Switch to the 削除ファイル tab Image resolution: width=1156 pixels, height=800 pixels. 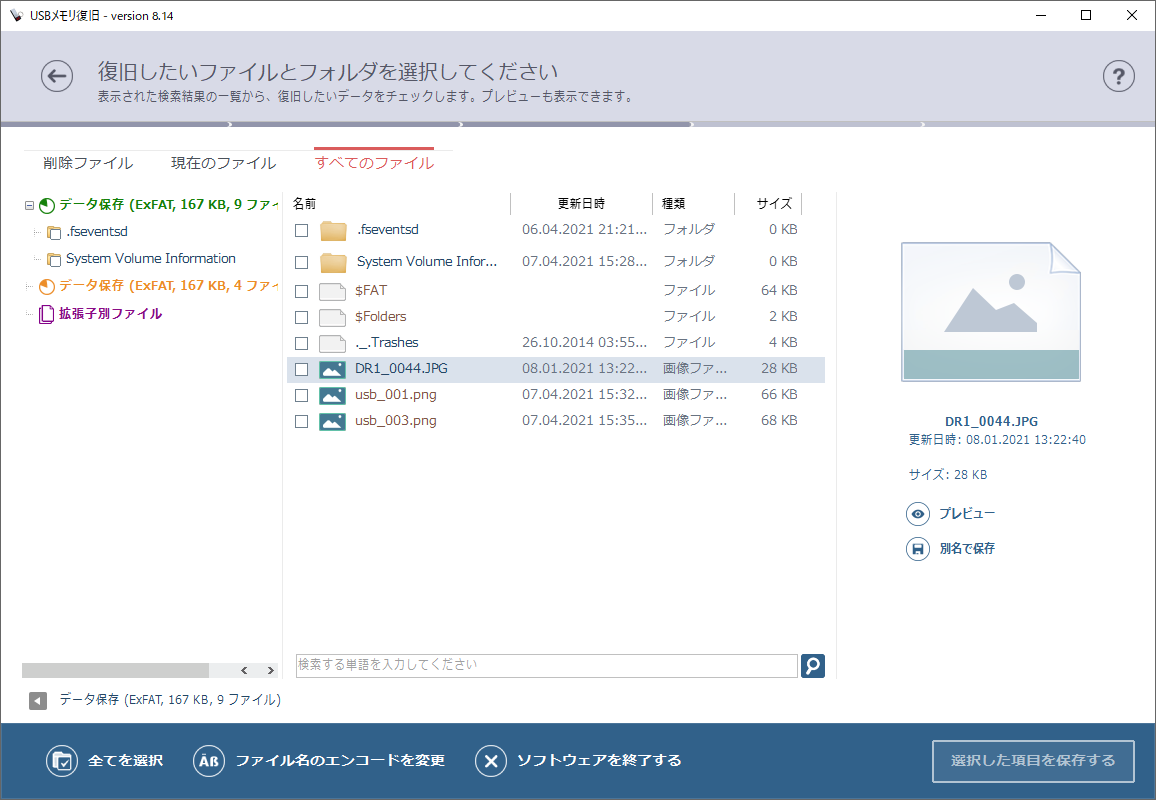point(88,163)
